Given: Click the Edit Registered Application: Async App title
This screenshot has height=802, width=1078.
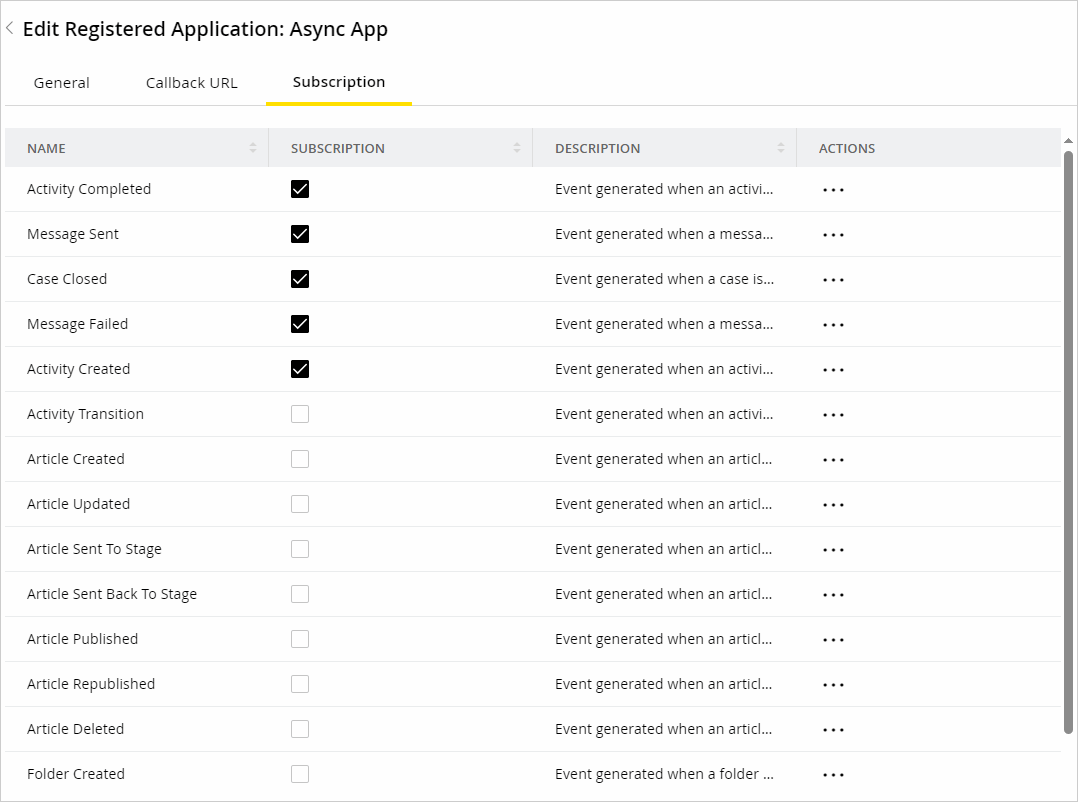Looking at the screenshot, I should 205,30.
